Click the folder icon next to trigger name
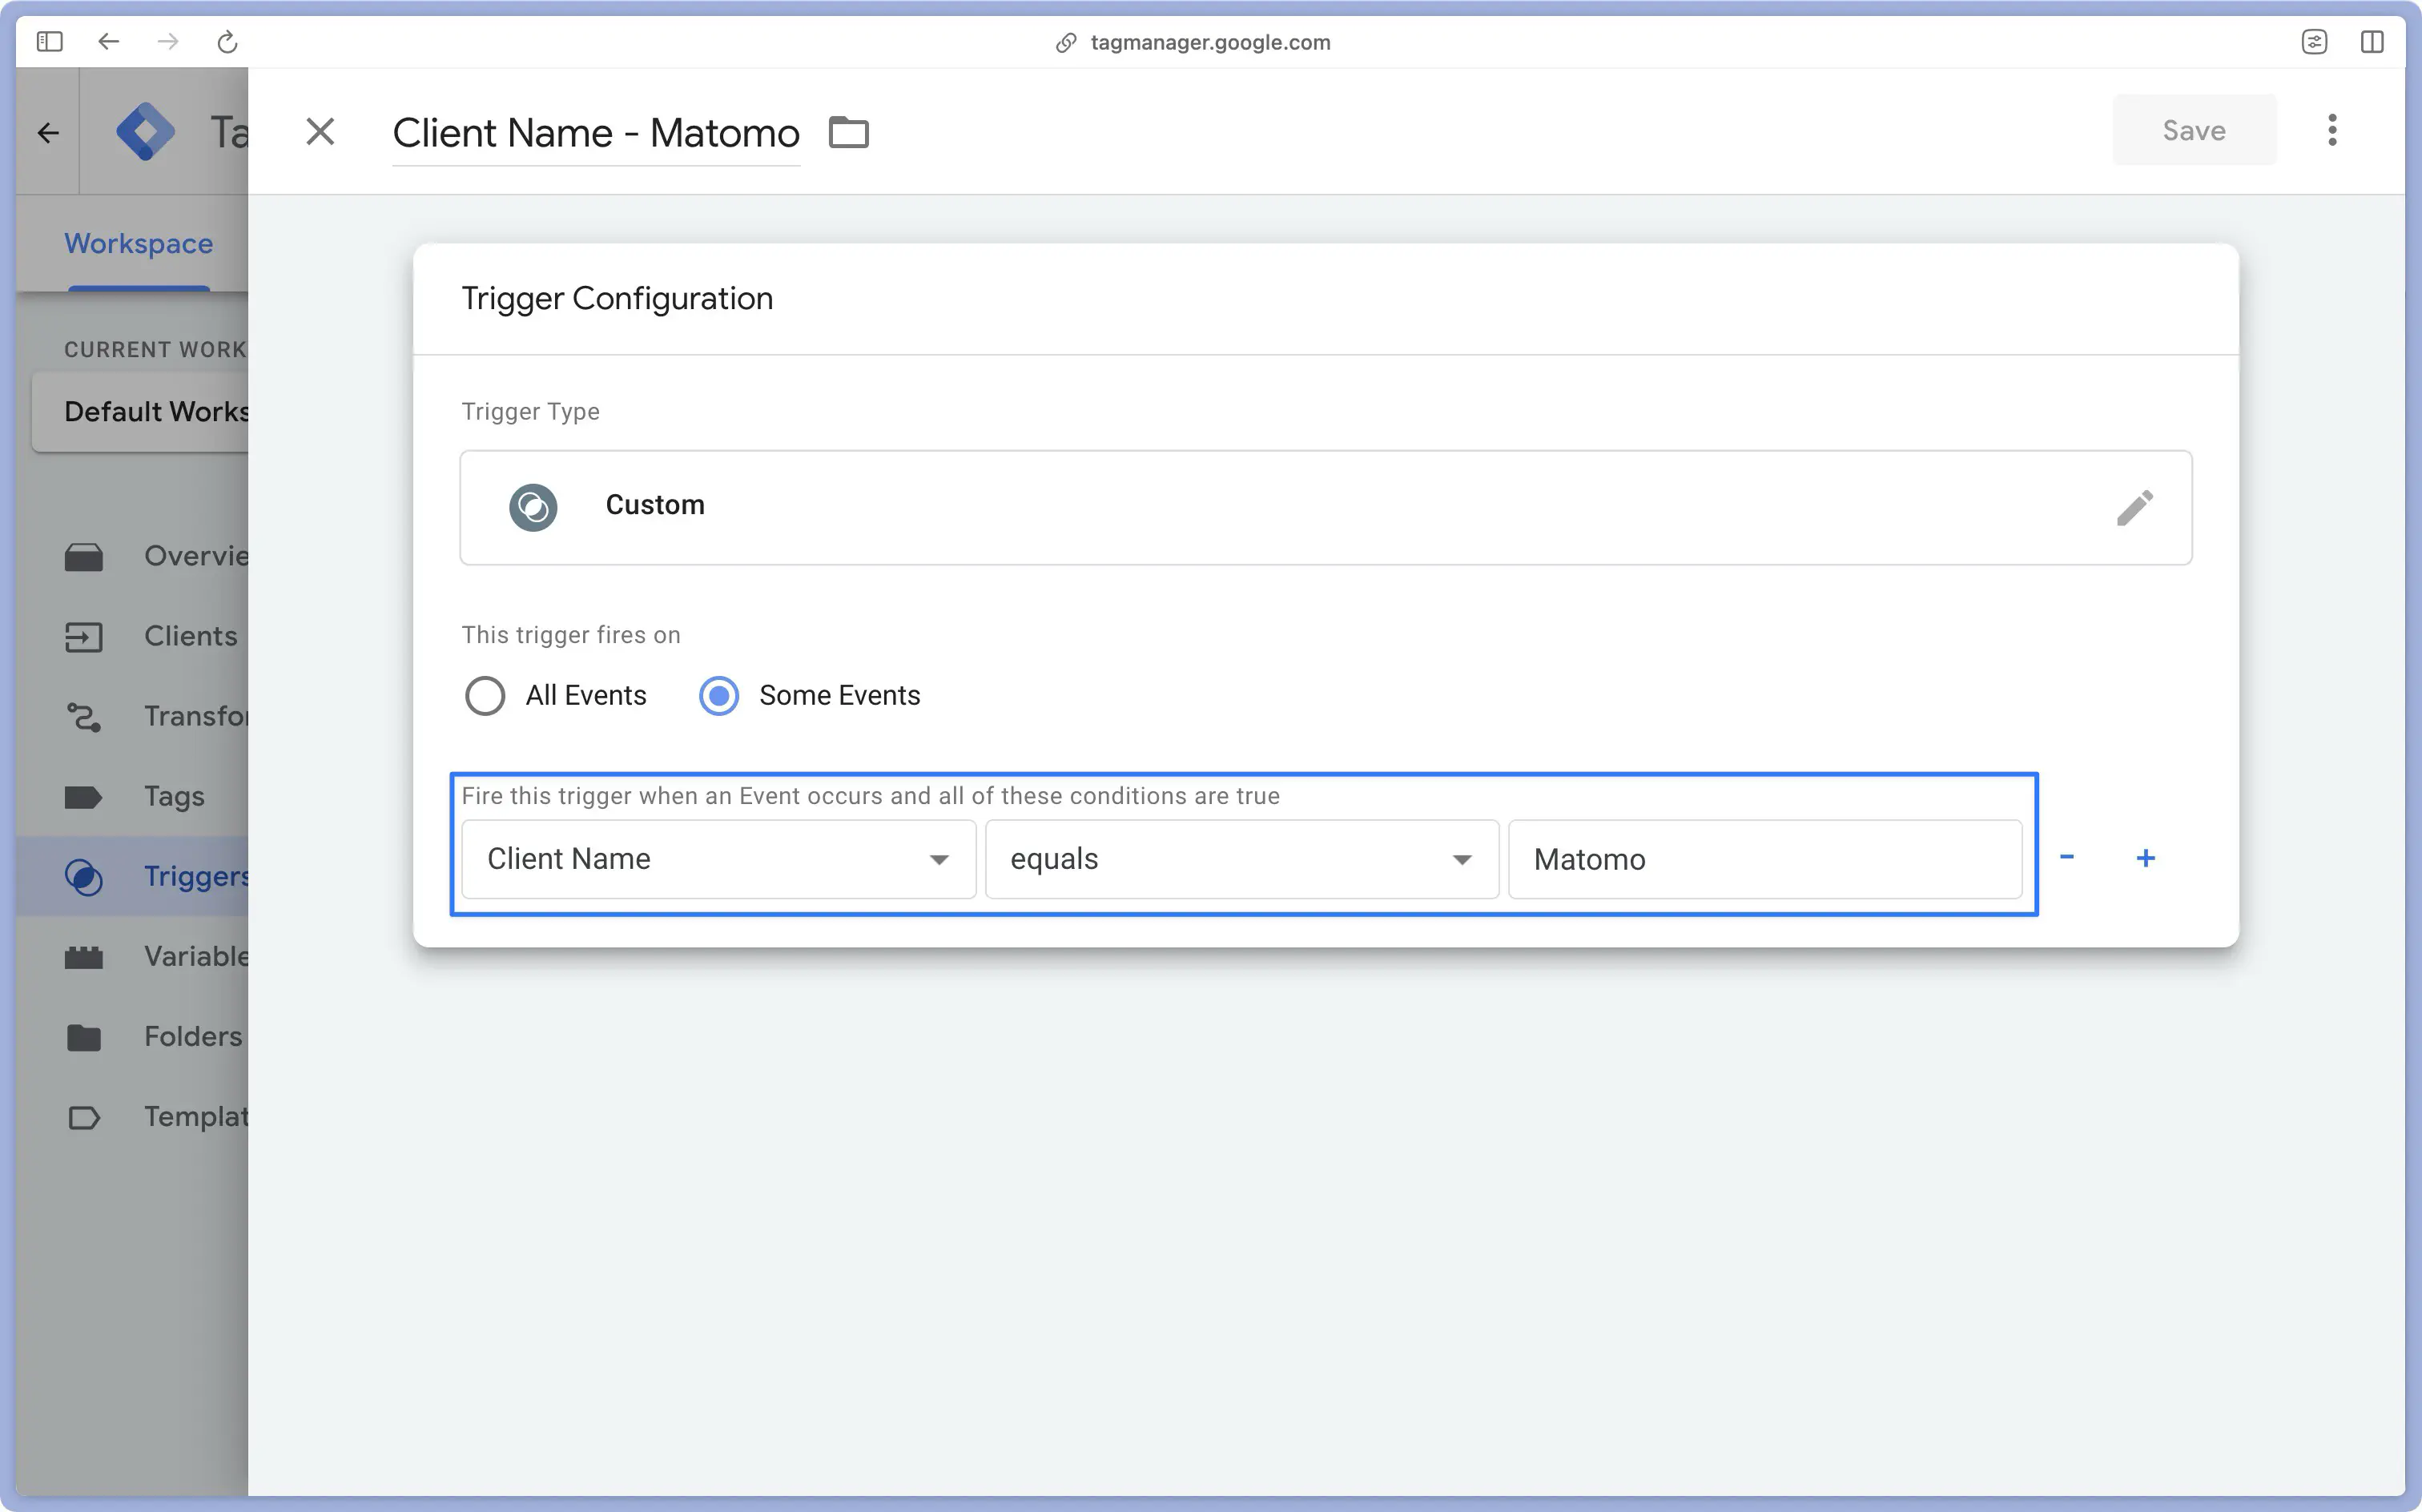Image resolution: width=2422 pixels, height=1512 pixels. click(849, 132)
